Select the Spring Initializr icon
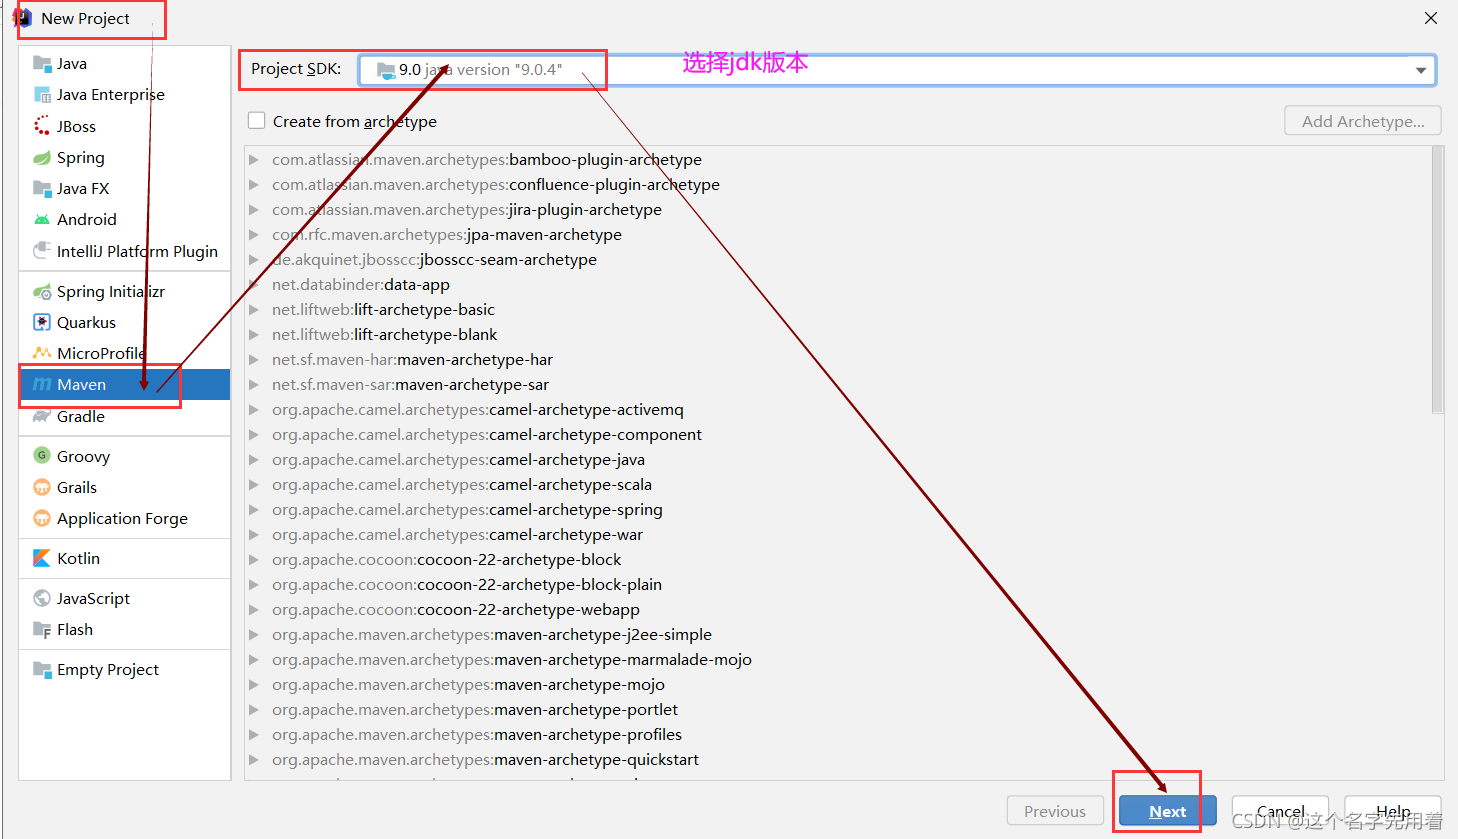The width and height of the screenshot is (1458, 839). [x=42, y=291]
